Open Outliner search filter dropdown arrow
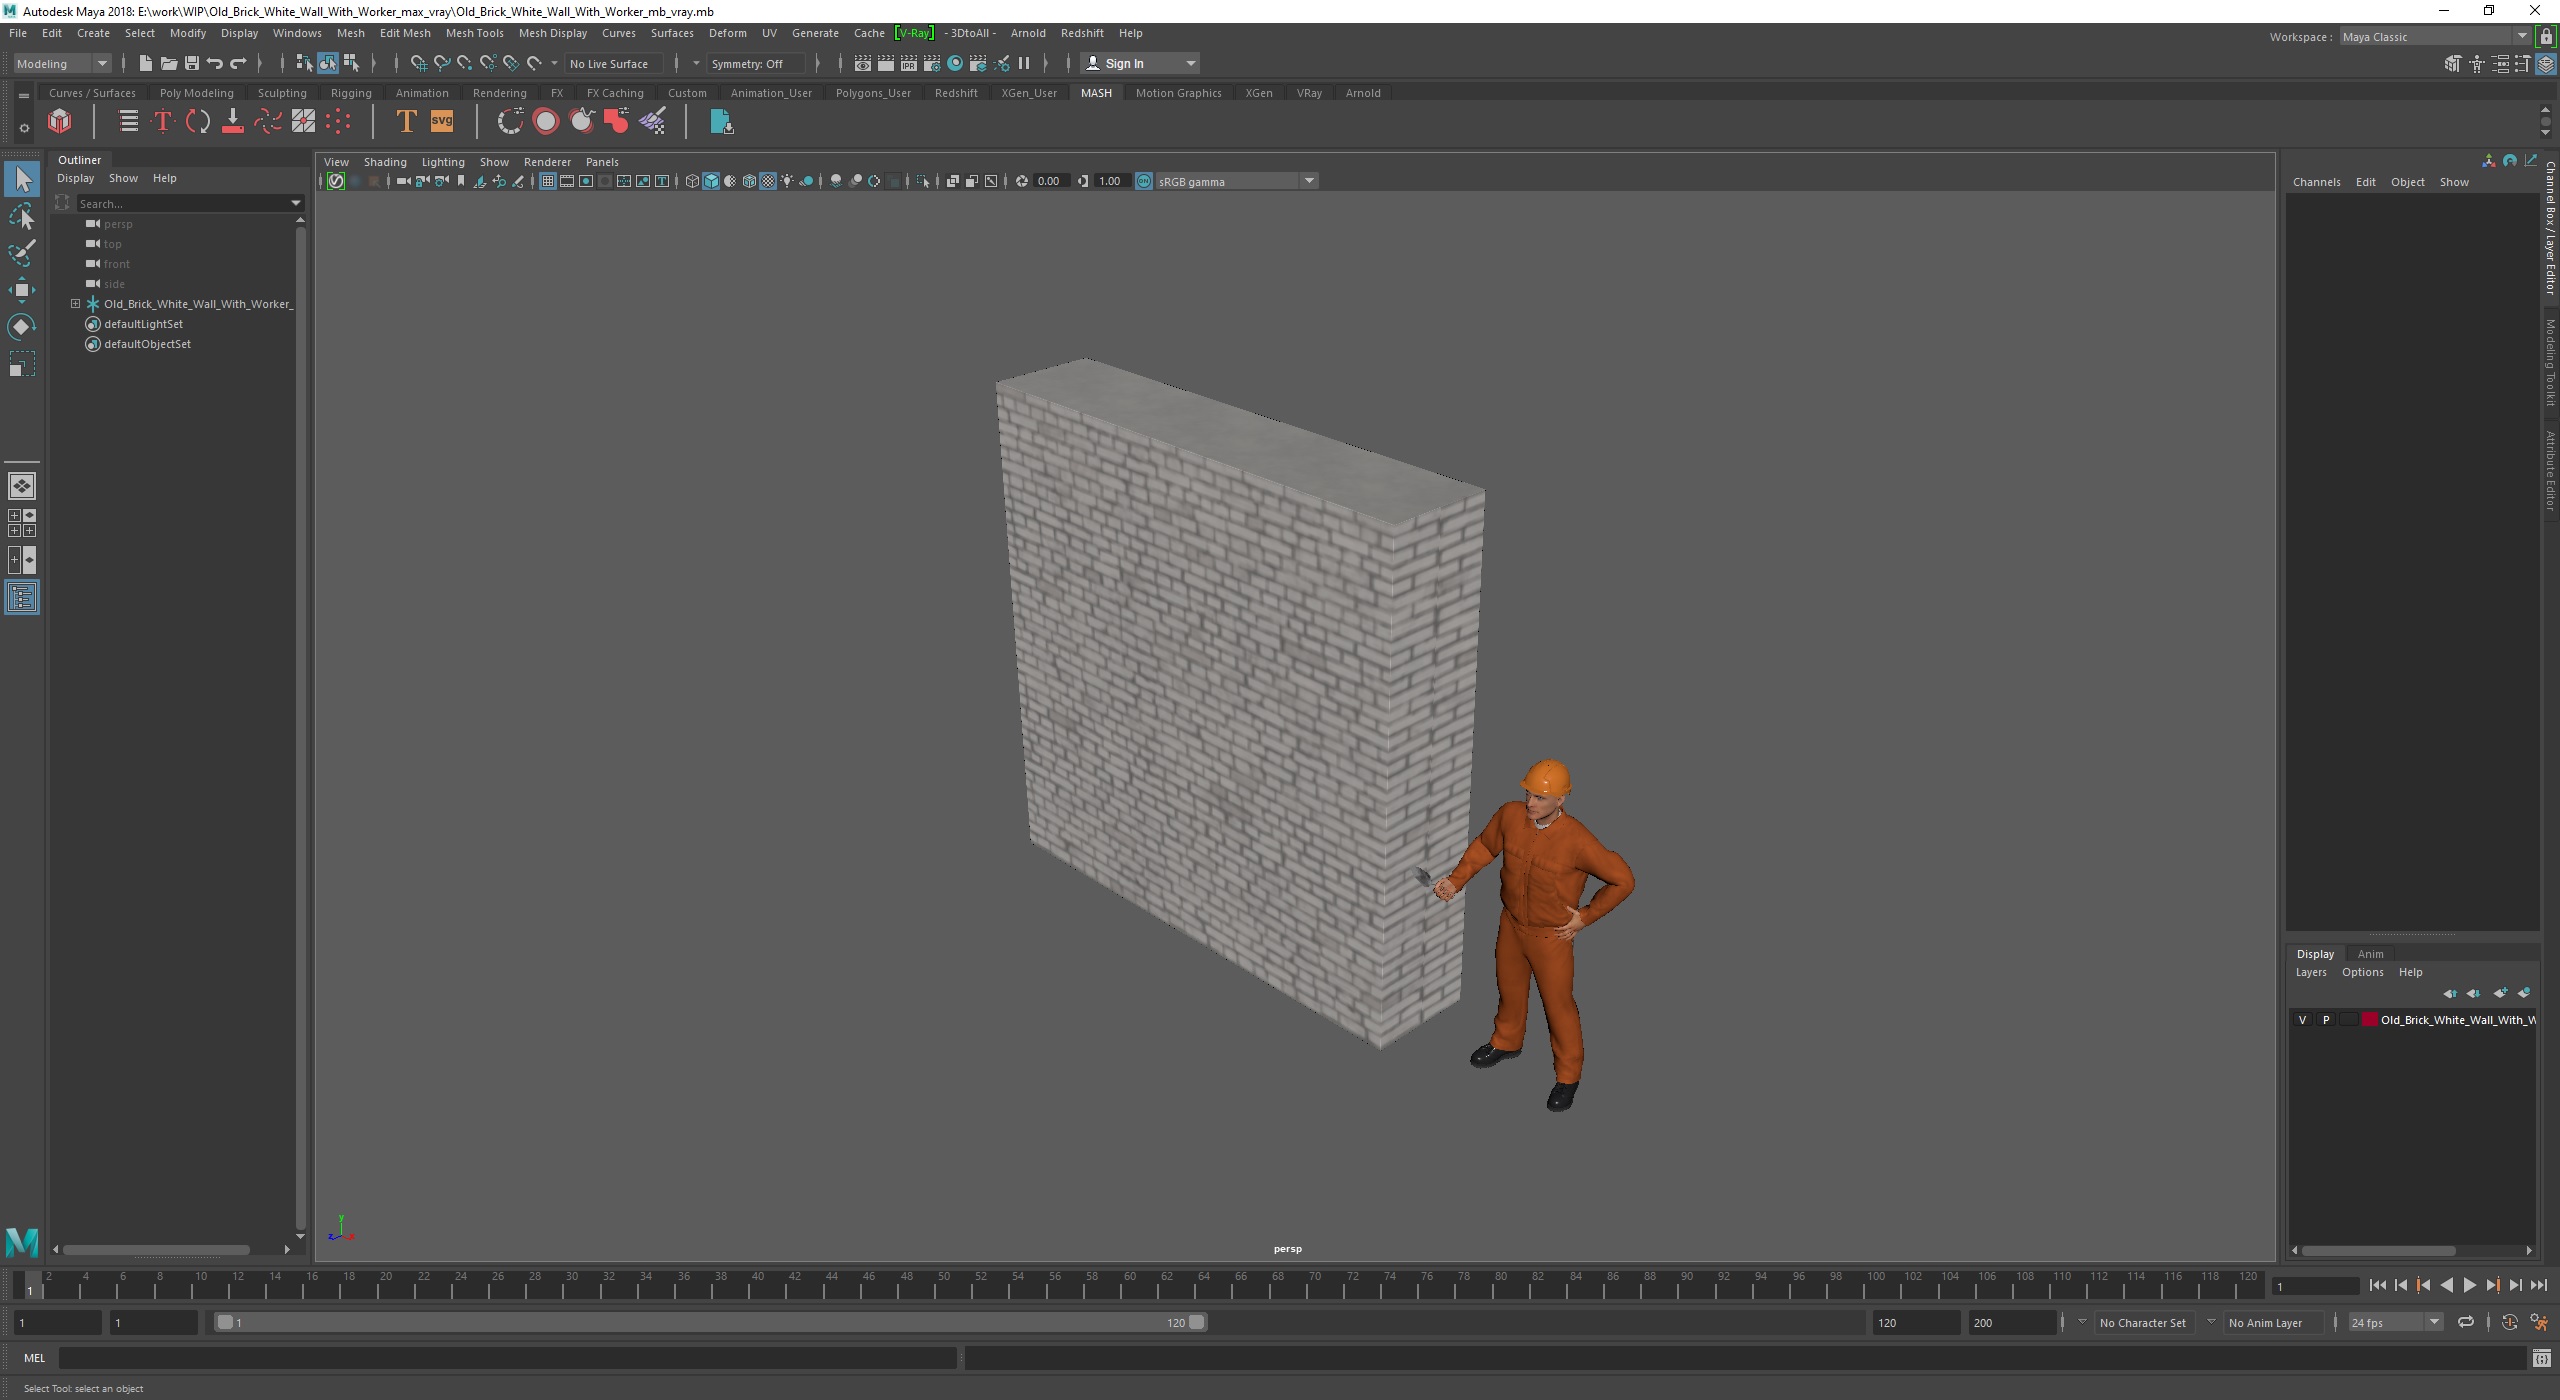Screen dimensions: 2560x1400 296,203
